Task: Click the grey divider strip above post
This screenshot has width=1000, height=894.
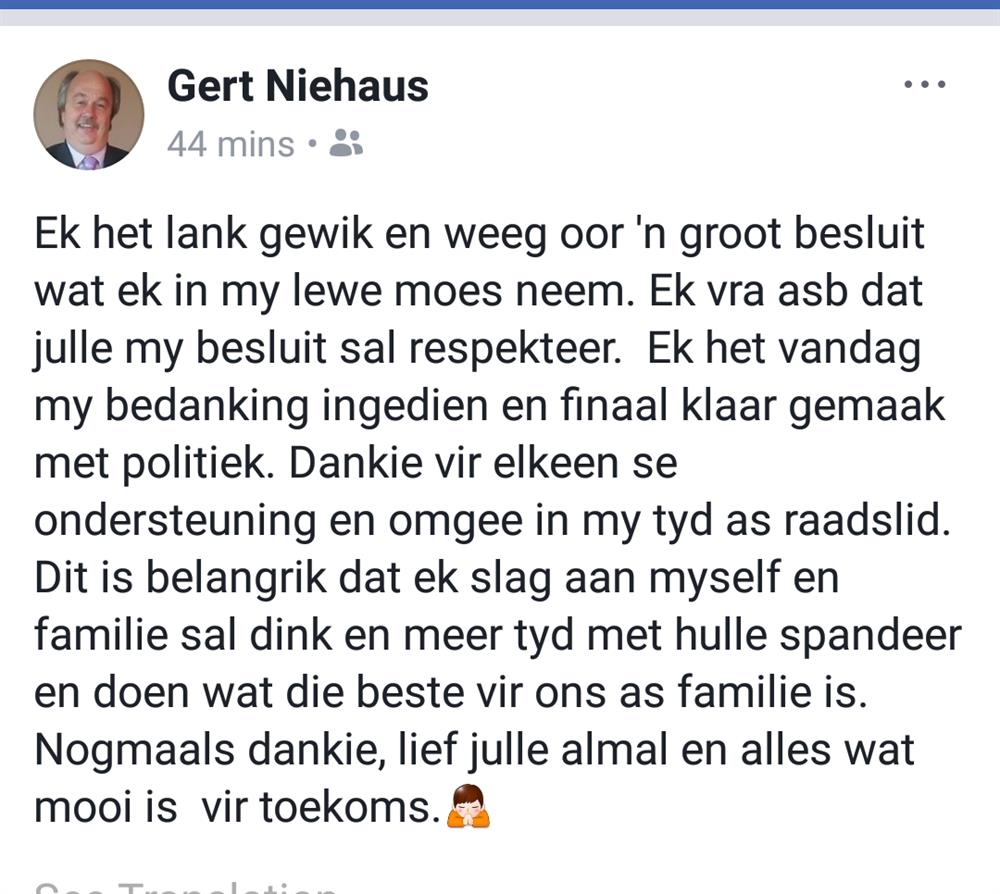Action: pyautogui.click(x=500, y=17)
